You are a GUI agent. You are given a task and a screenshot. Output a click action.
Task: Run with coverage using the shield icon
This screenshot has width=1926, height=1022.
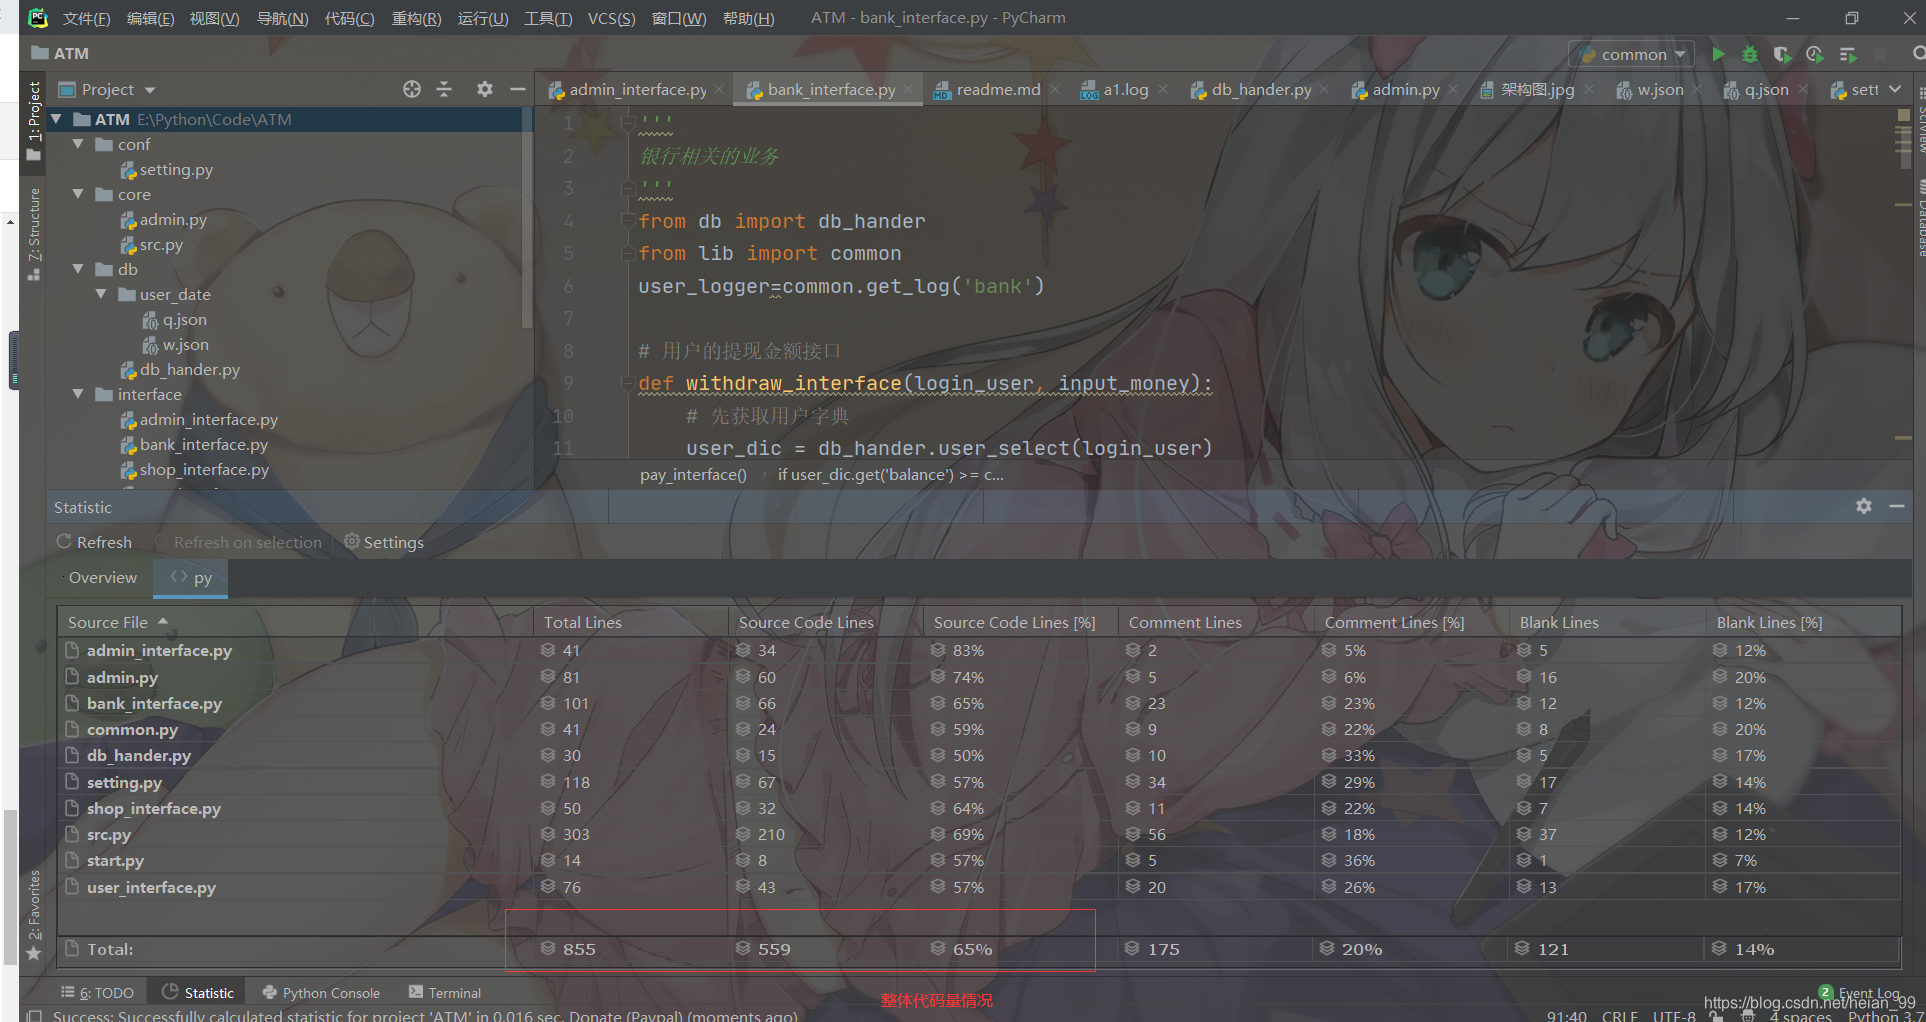click(x=1782, y=54)
